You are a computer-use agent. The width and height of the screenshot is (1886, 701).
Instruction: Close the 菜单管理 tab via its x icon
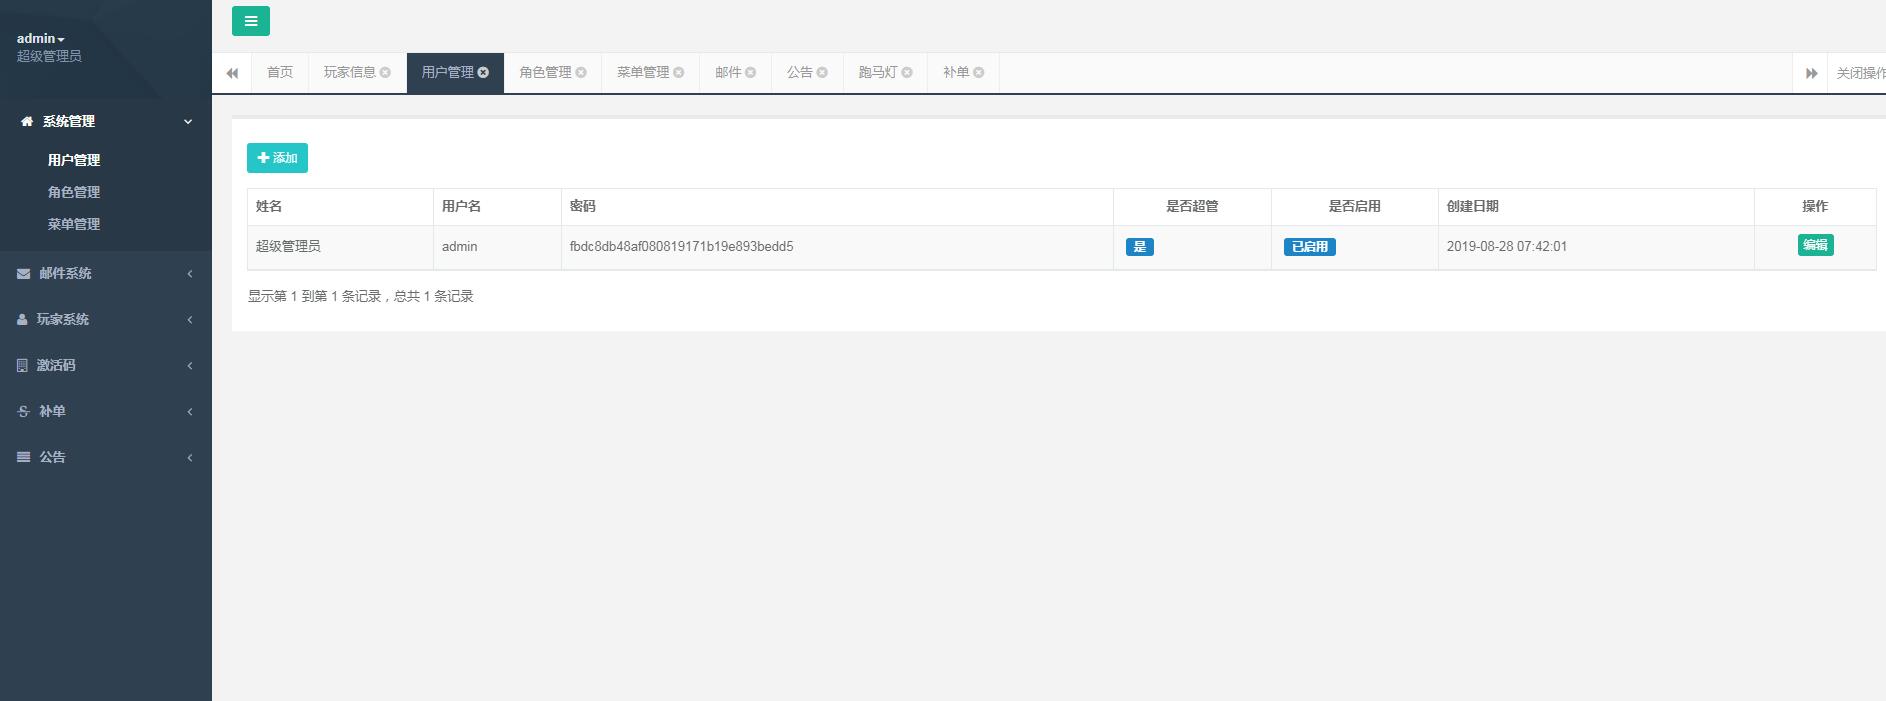[x=679, y=73]
